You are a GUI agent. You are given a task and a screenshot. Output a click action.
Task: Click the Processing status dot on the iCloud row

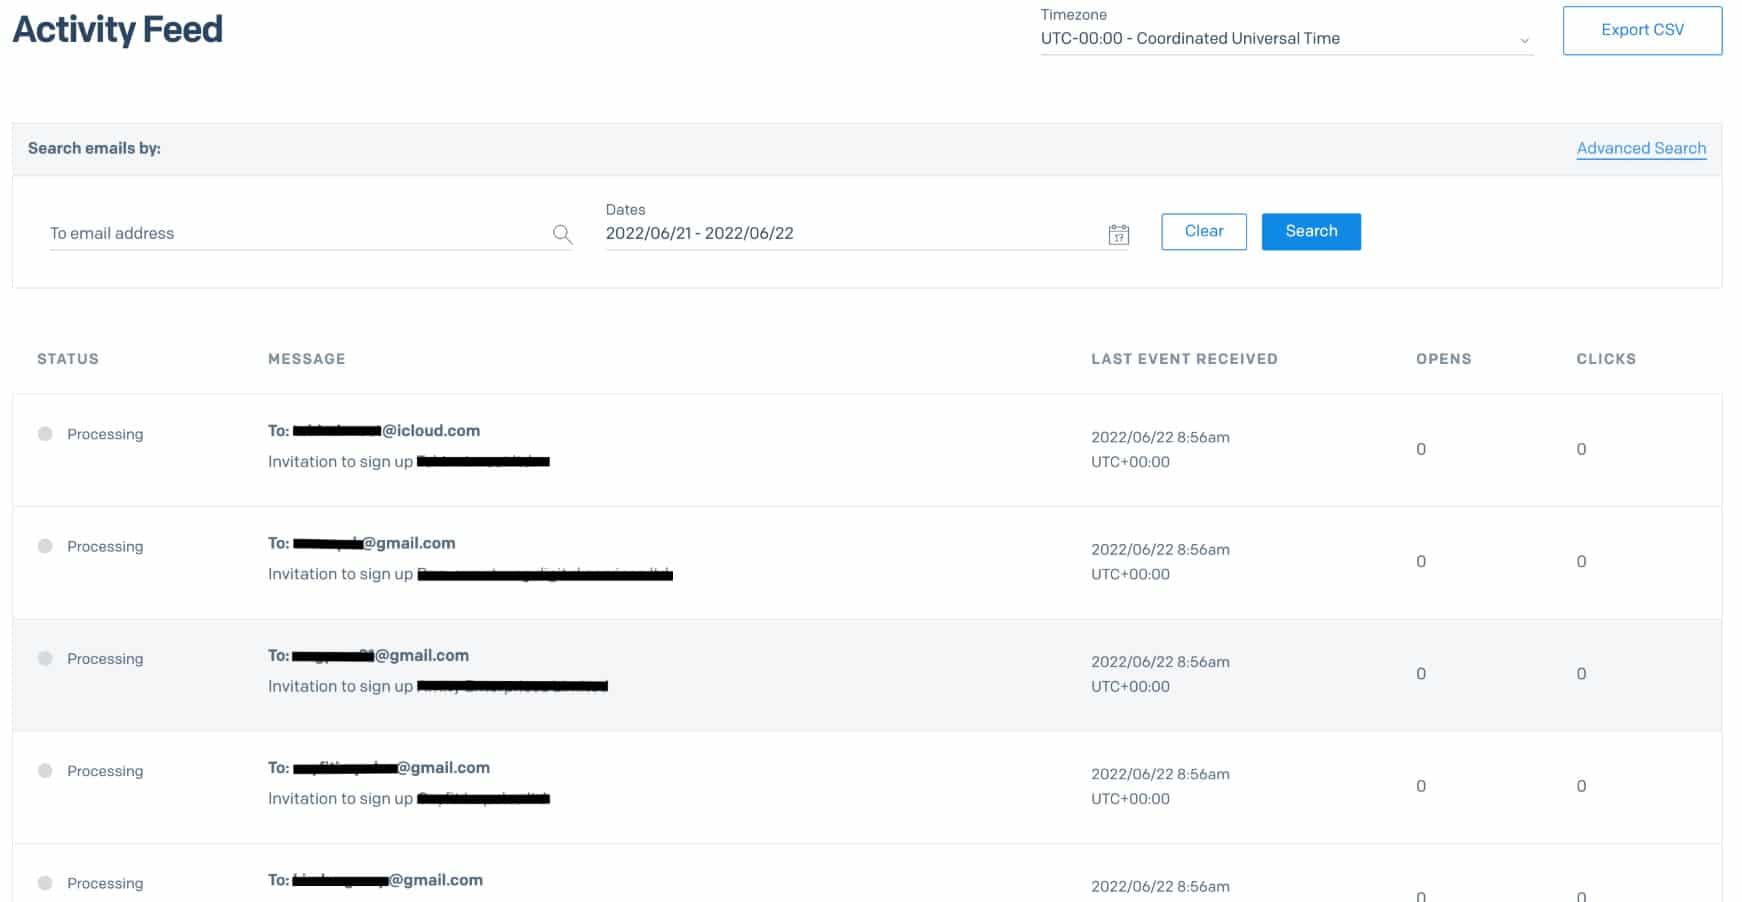pyautogui.click(x=44, y=434)
